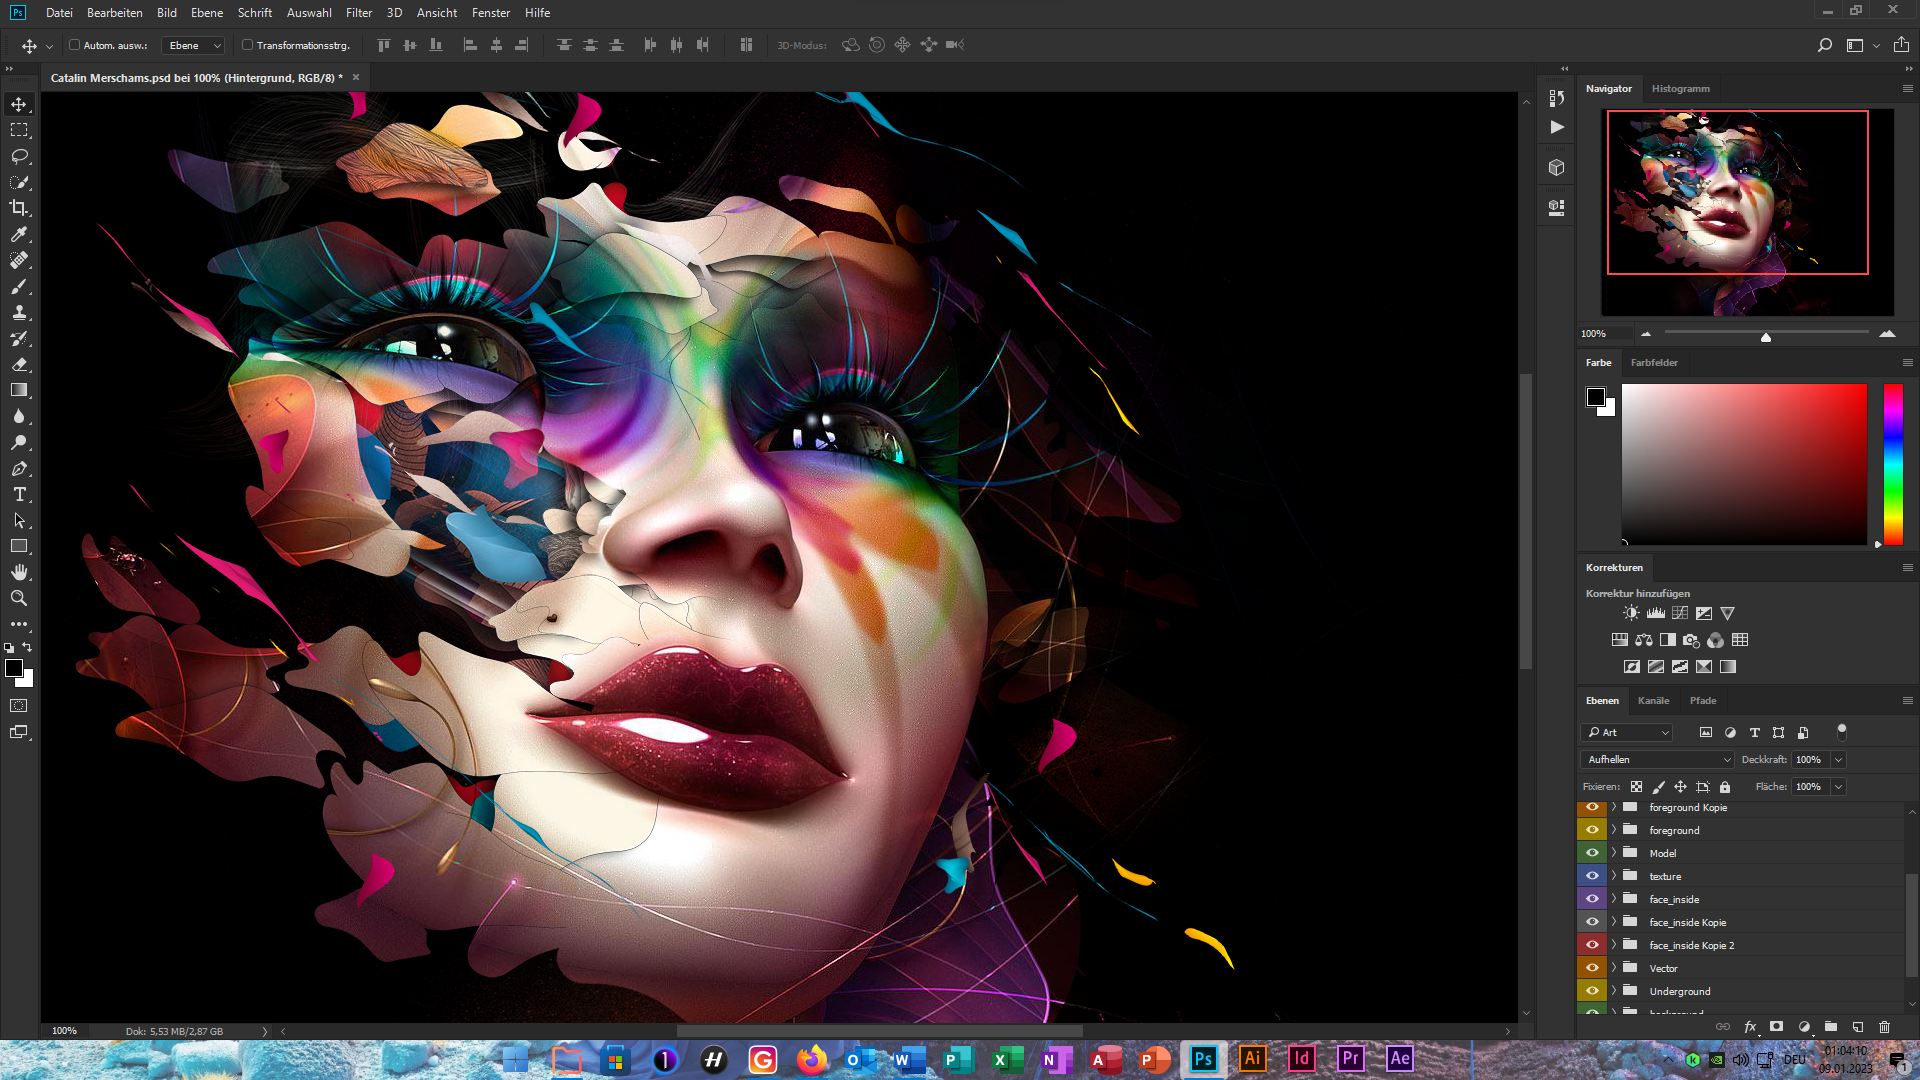Switch to the Histogramm tab
Image resolution: width=1920 pixels, height=1080 pixels.
(x=1680, y=89)
